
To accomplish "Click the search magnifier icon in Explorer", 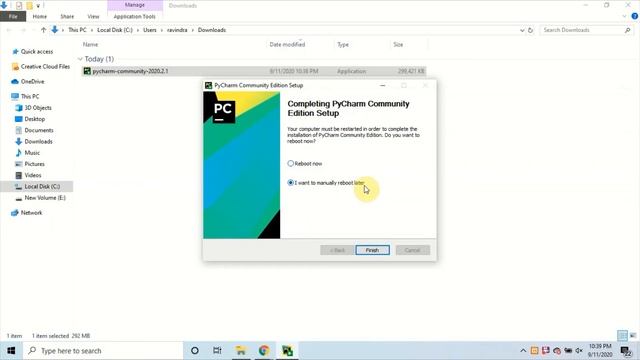I will click(627, 30).
